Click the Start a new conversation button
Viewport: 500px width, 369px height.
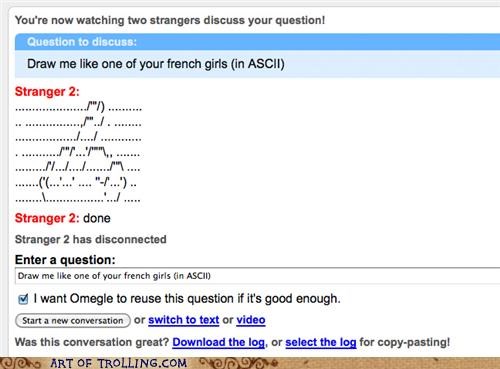[x=73, y=321]
